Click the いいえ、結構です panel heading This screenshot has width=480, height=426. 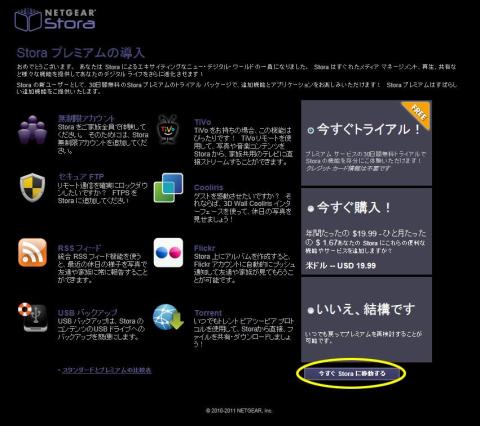pos(366,310)
